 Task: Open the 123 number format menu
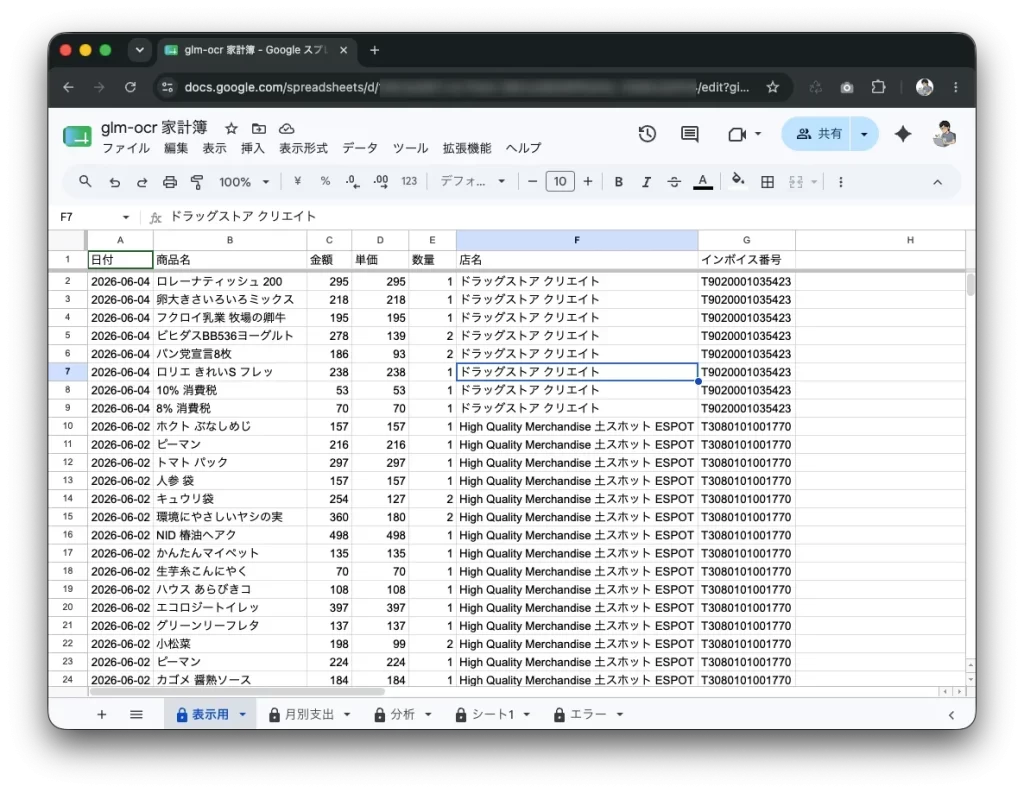pos(409,182)
